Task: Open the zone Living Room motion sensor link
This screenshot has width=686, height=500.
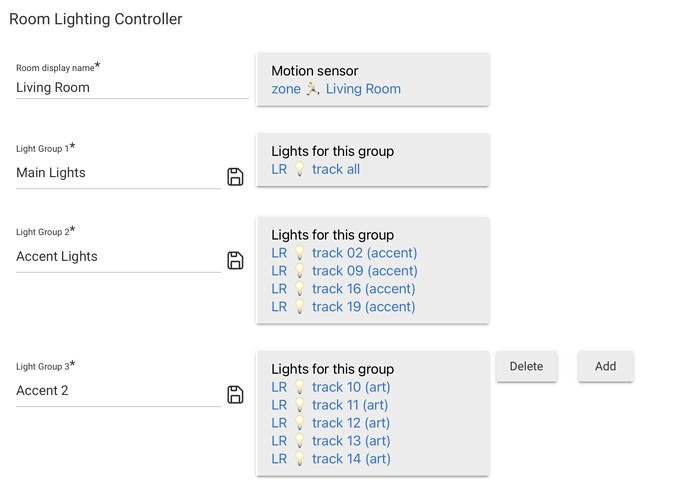Action: [336, 89]
